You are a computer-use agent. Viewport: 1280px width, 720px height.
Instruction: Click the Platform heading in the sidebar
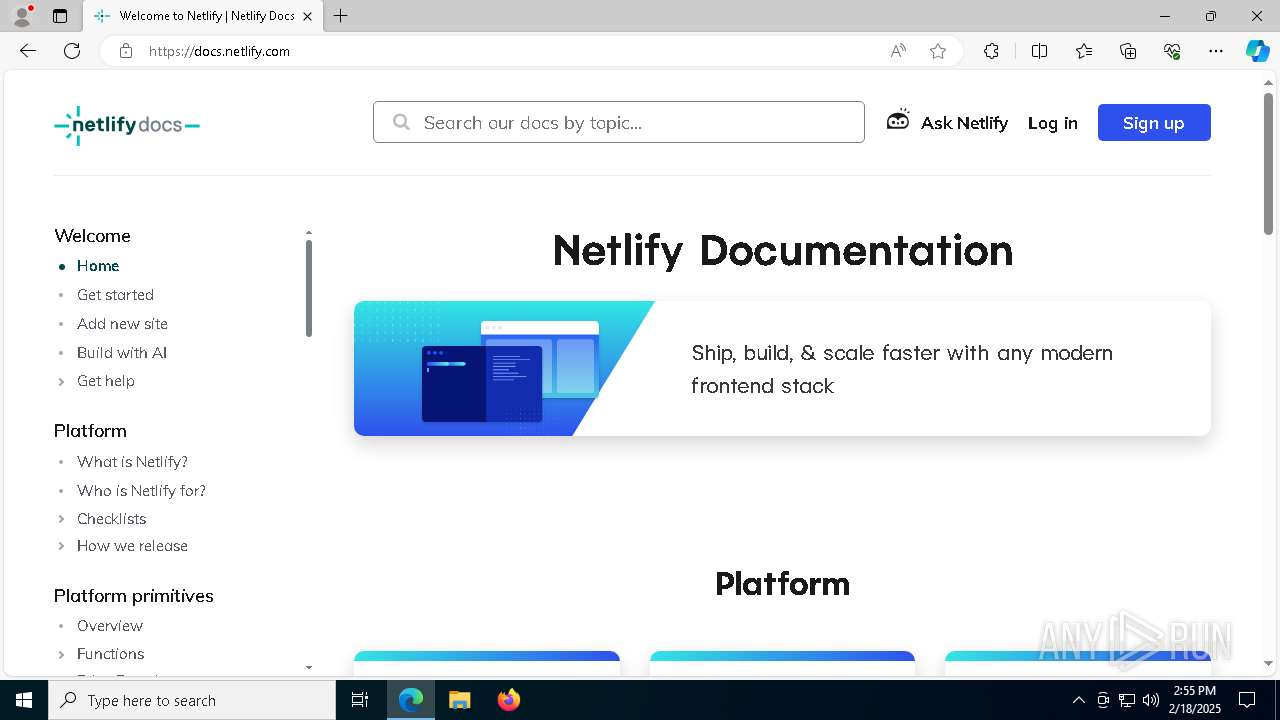[90, 431]
